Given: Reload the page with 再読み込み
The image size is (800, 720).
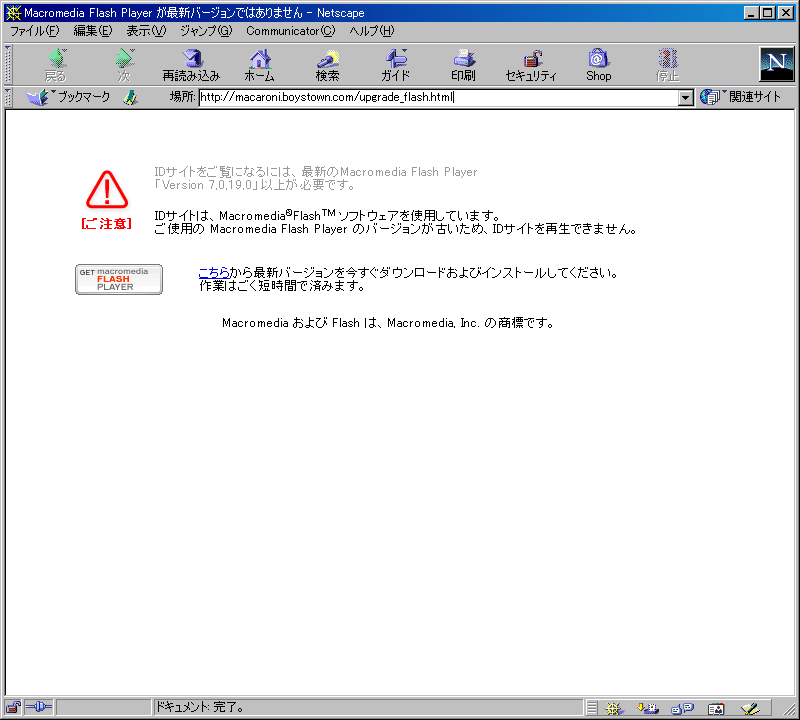Looking at the screenshot, I should pos(191,65).
